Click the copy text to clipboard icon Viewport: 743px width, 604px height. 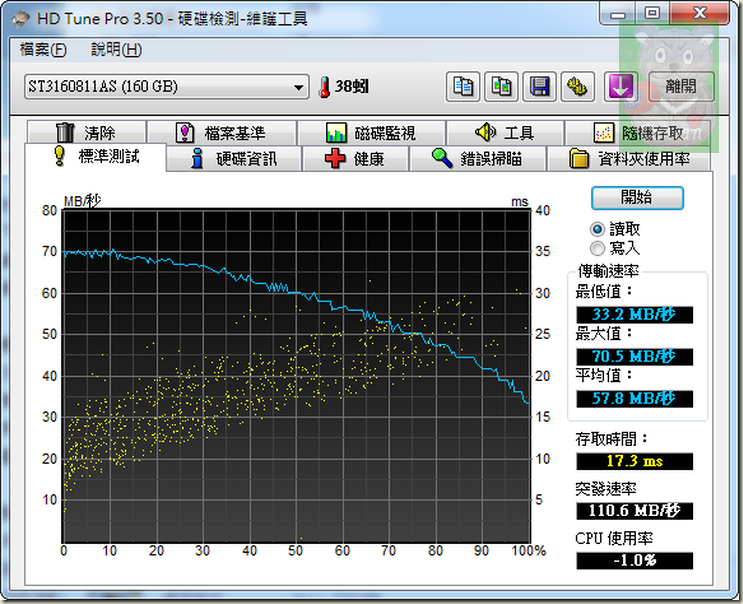pyautogui.click(x=464, y=87)
